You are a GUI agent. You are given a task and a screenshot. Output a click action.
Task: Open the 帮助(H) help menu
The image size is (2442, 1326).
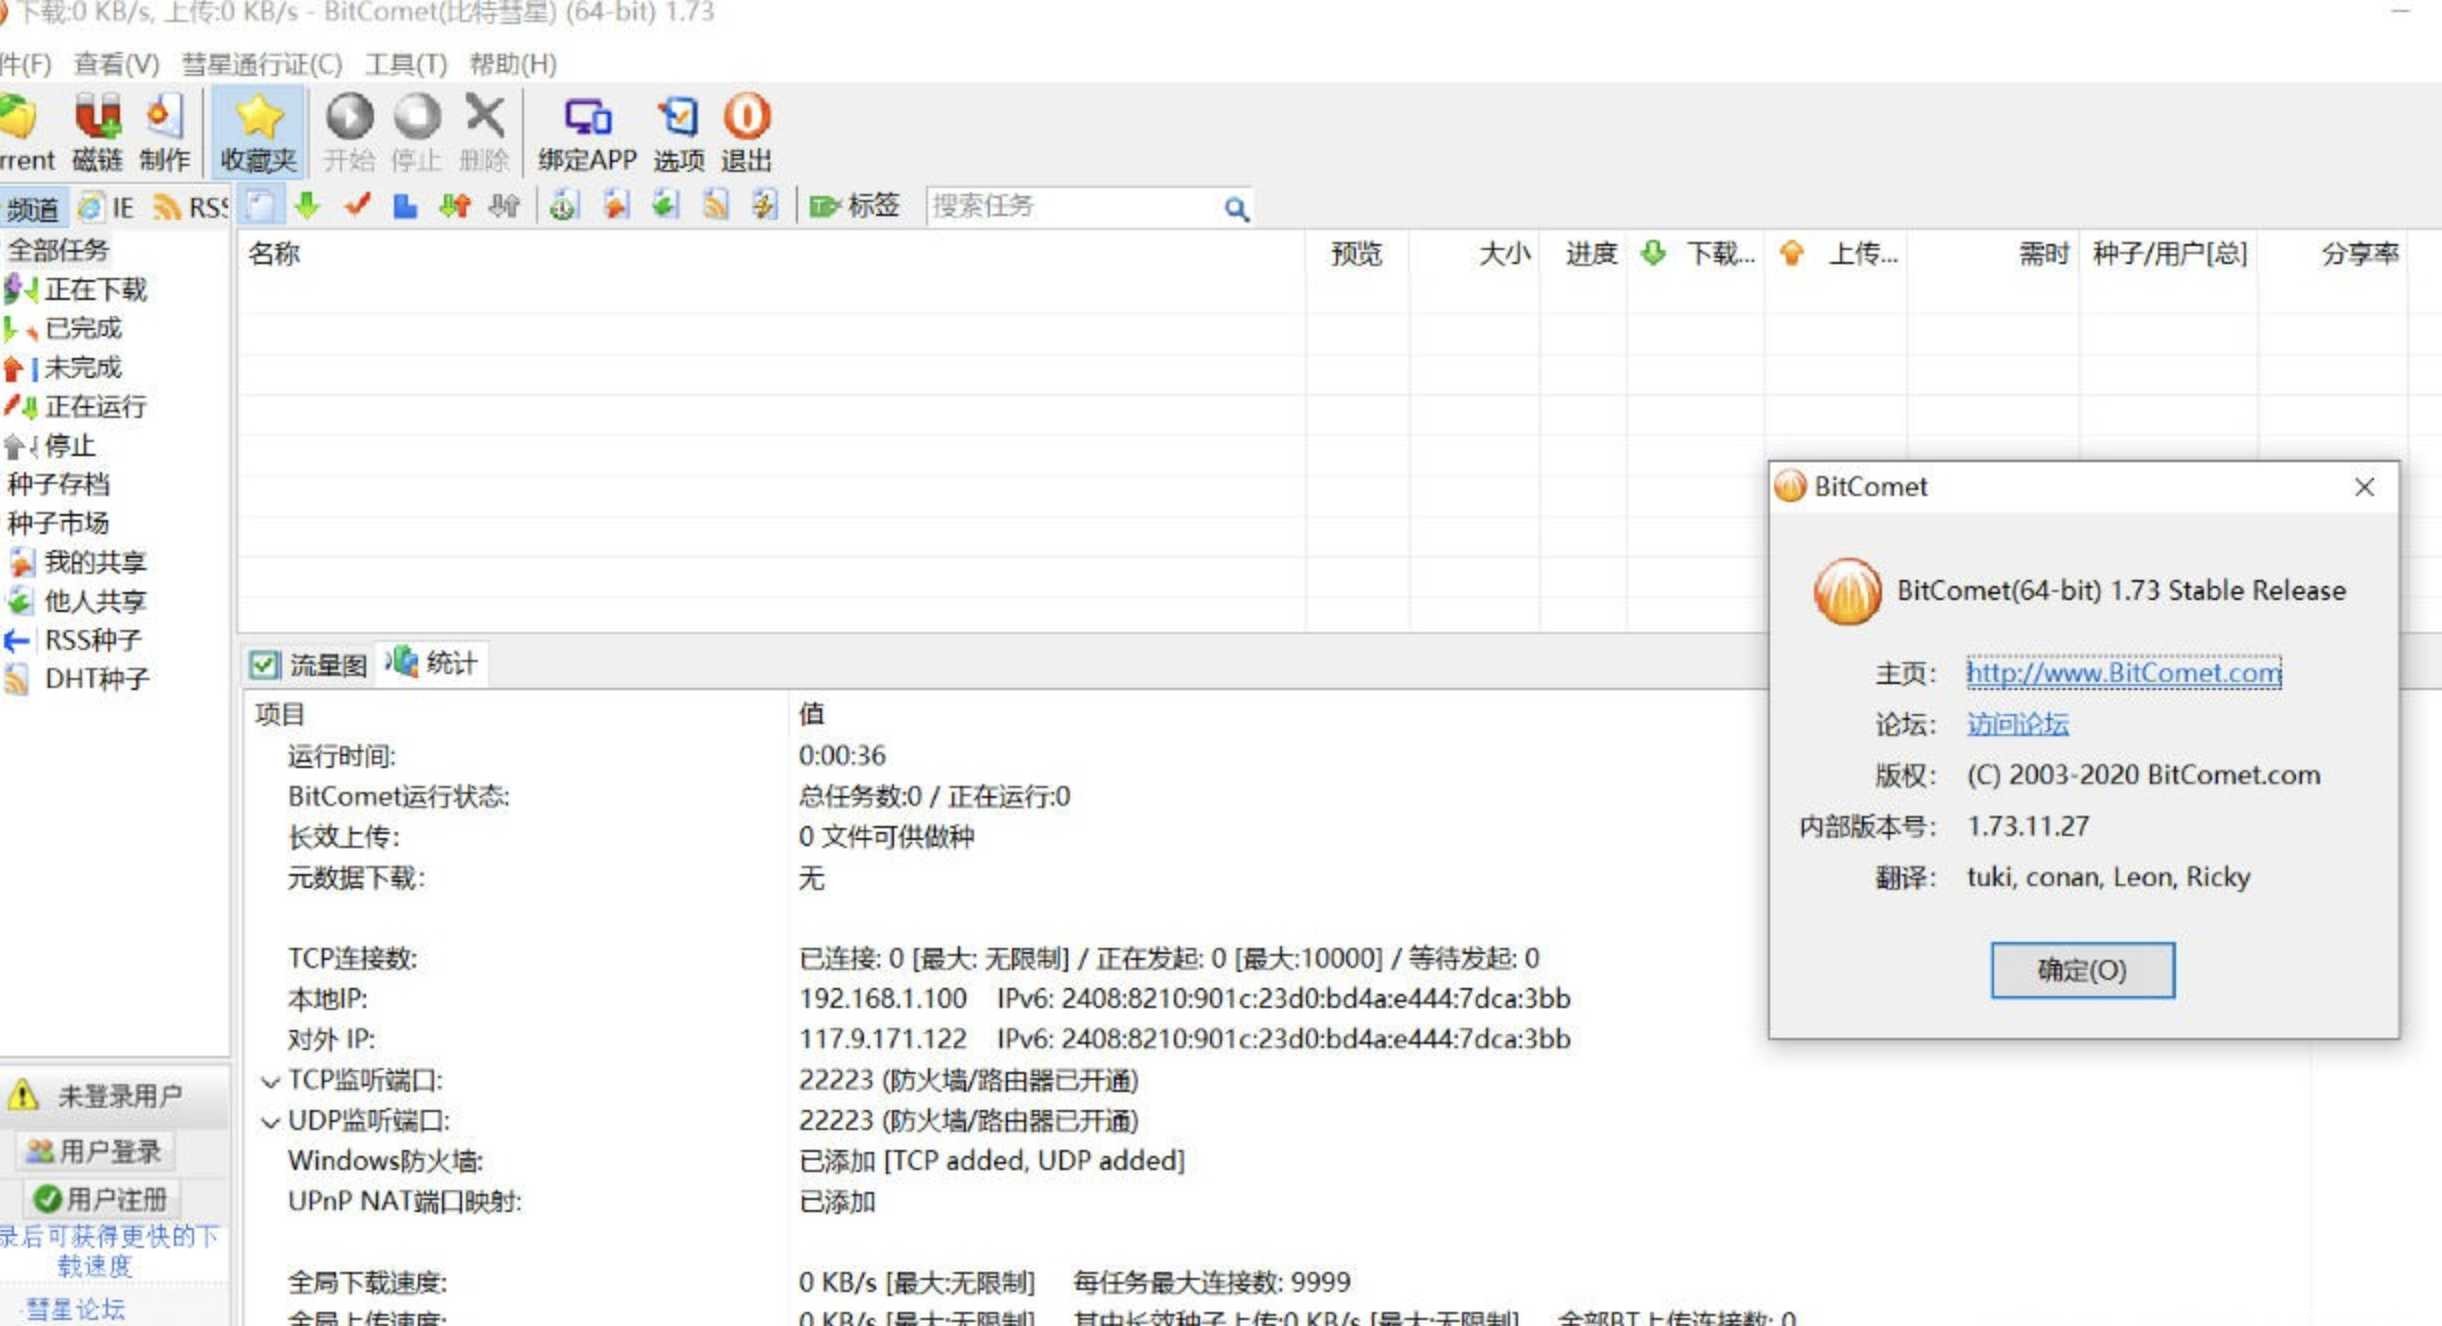513,64
